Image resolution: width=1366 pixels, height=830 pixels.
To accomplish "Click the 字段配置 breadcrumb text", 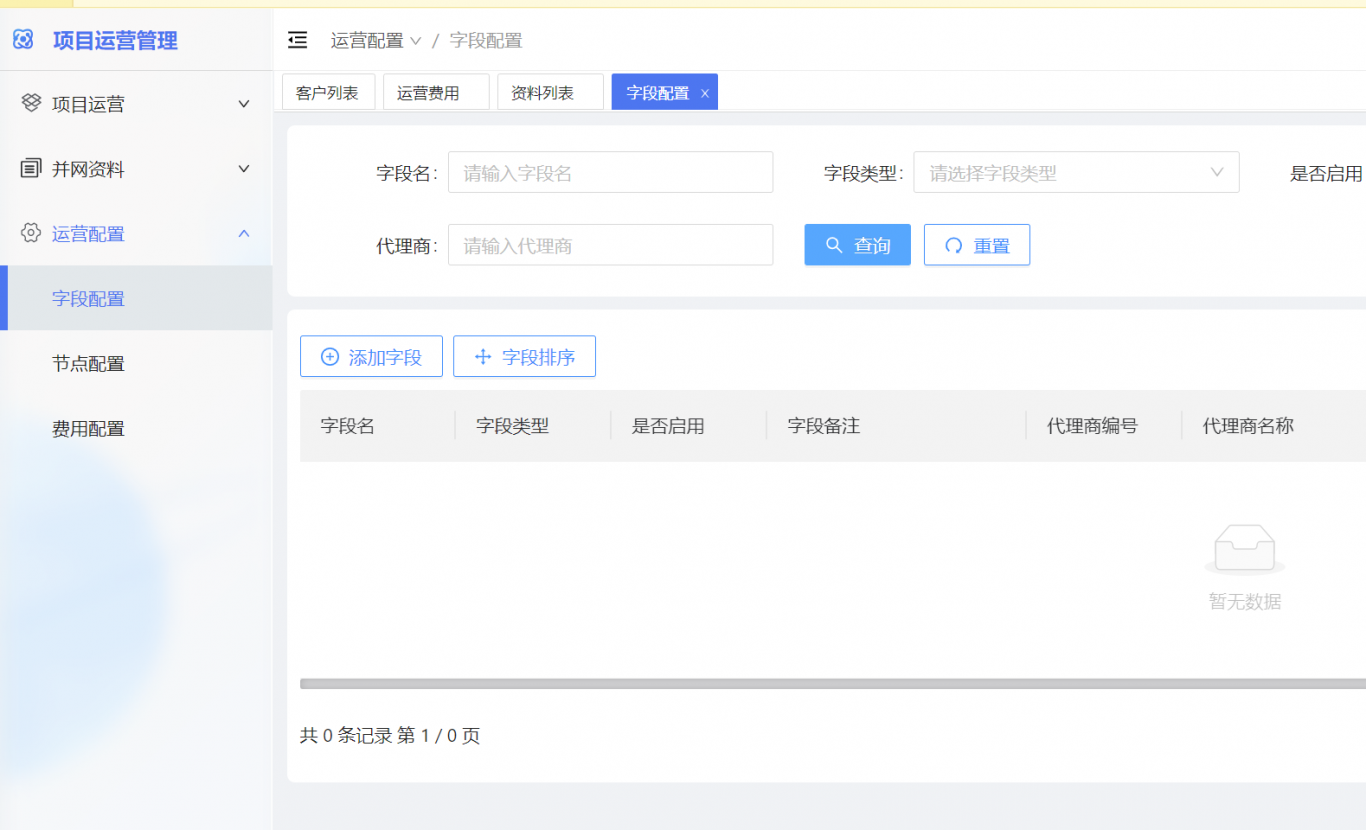I will (486, 40).
